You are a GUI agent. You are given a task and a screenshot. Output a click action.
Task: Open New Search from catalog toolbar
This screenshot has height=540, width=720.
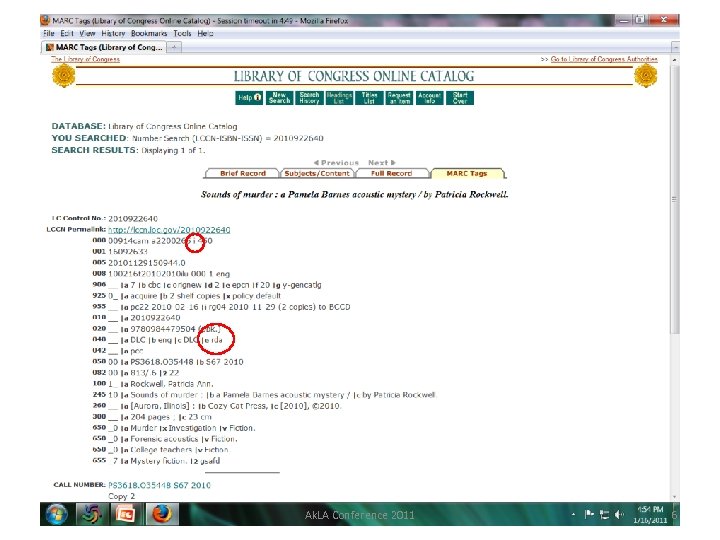[x=279, y=98]
